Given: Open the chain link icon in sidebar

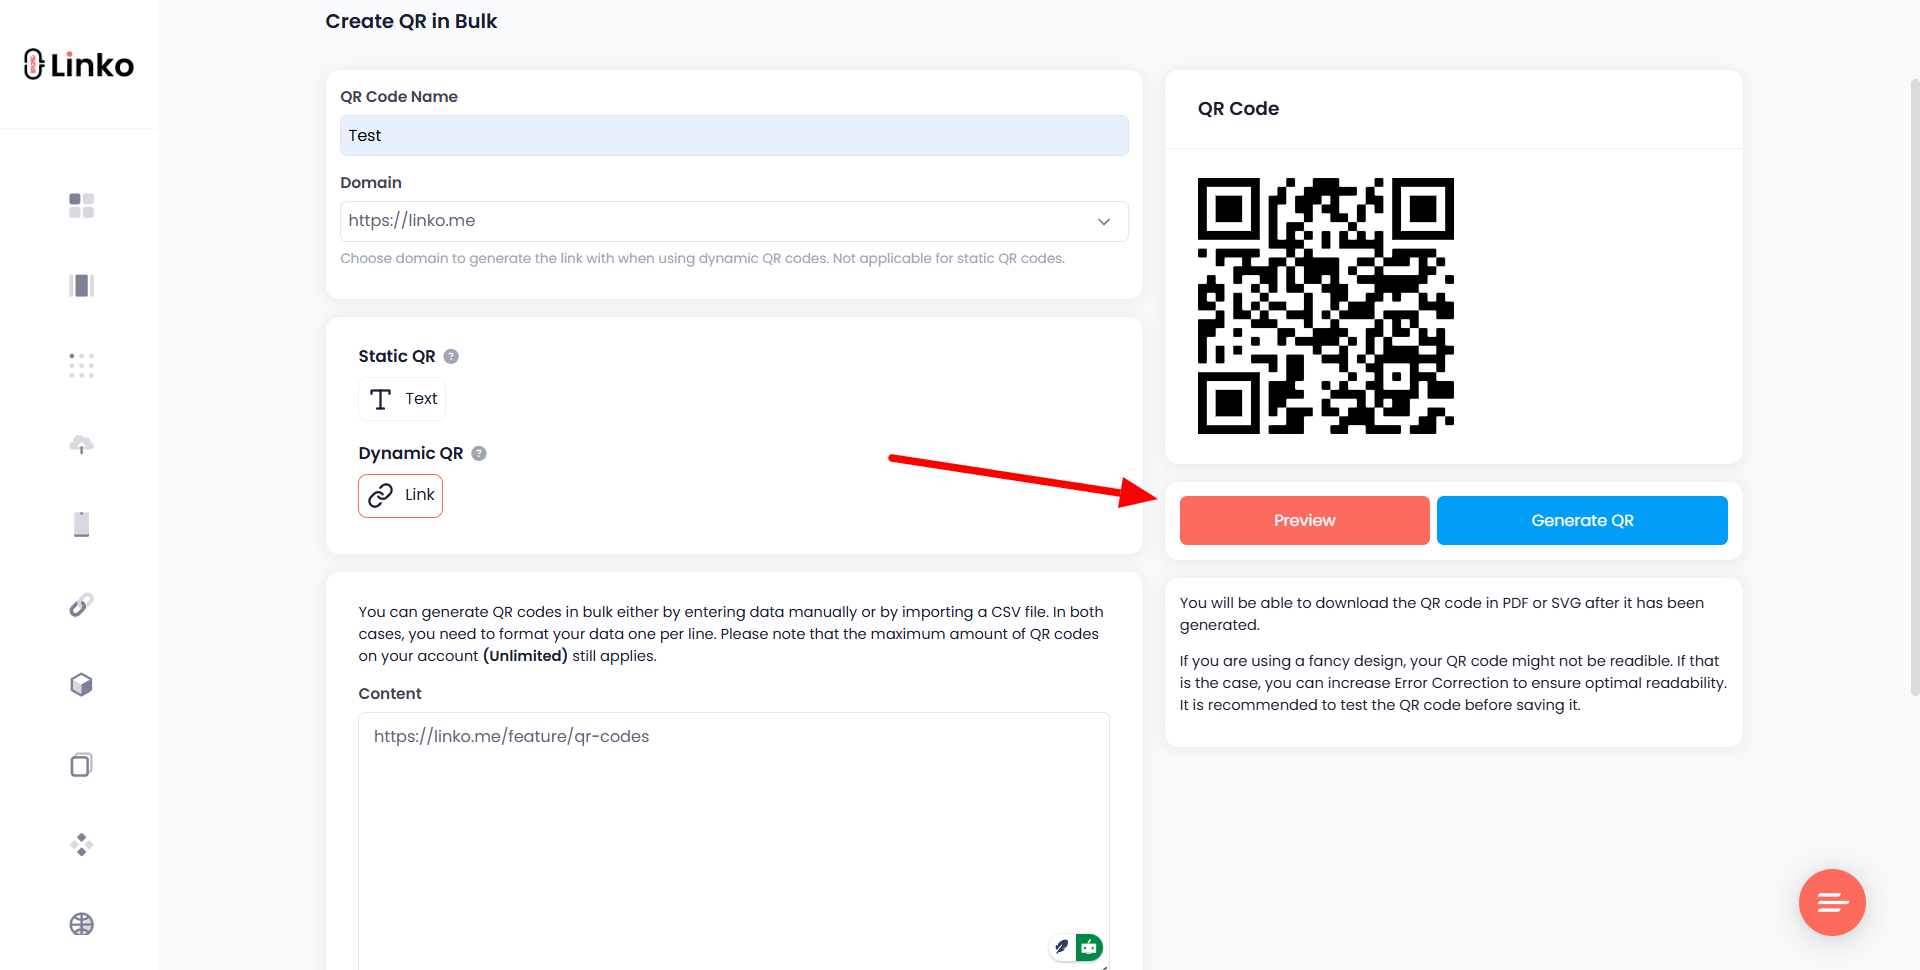Looking at the screenshot, I should tap(82, 604).
